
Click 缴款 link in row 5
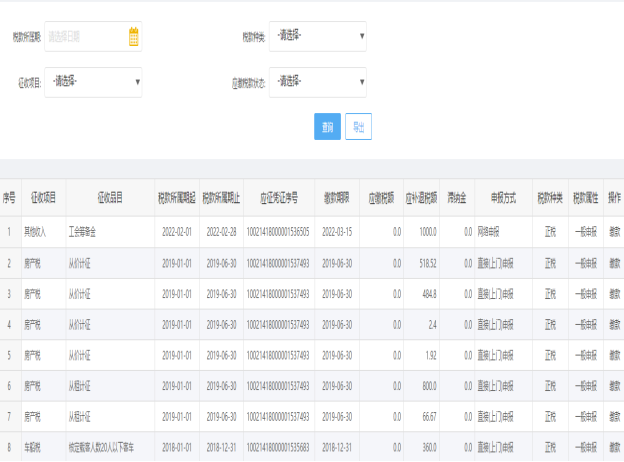(614, 355)
